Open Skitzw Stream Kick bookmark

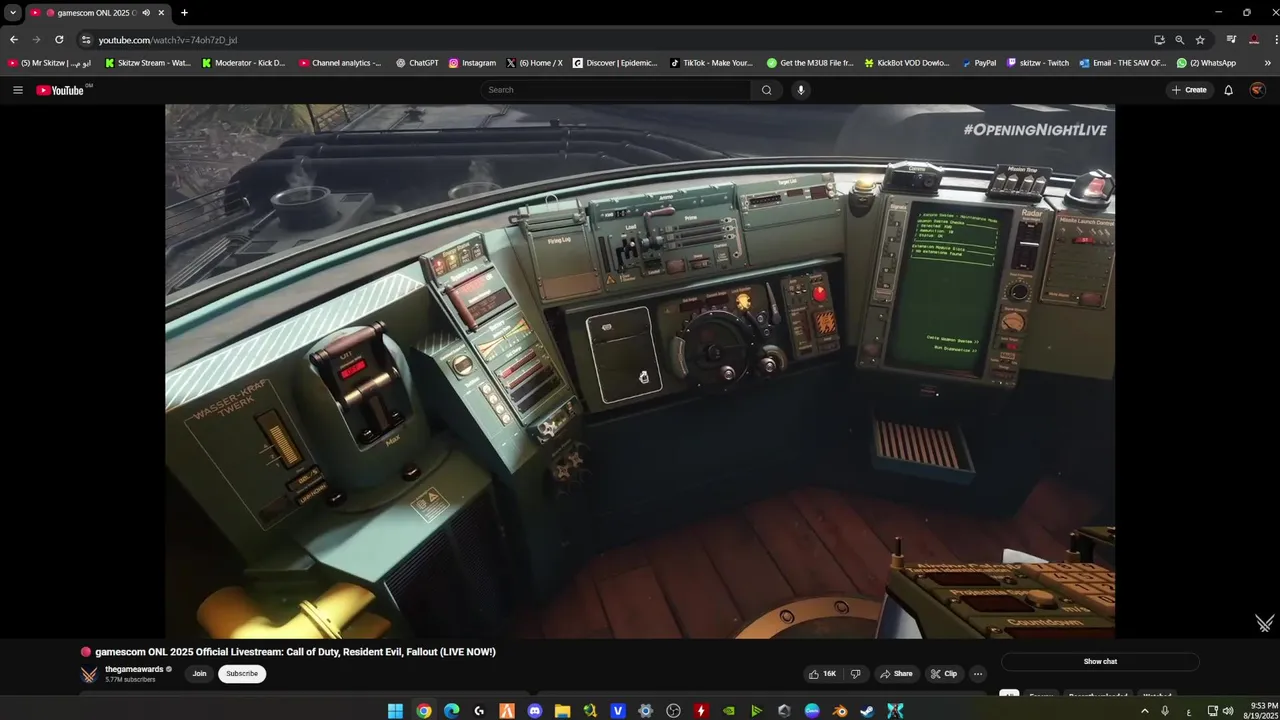pos(147,63)
